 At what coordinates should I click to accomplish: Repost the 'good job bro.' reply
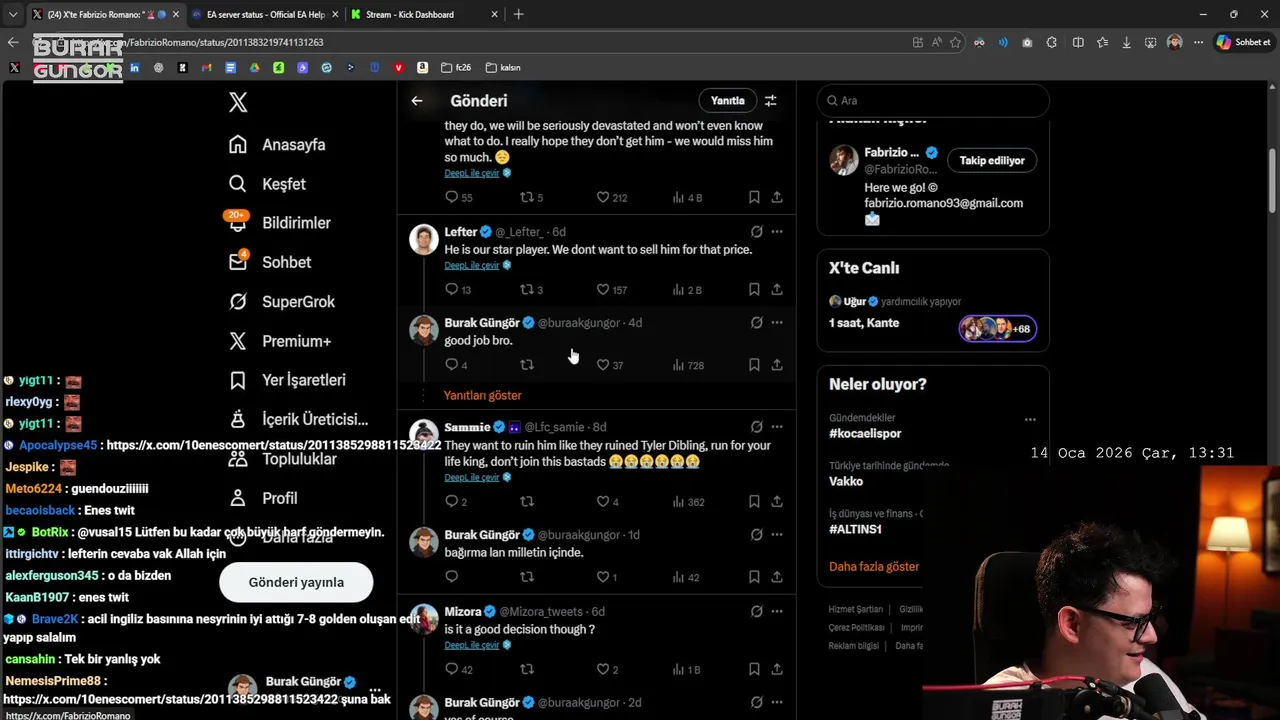(x=527, y=365)
